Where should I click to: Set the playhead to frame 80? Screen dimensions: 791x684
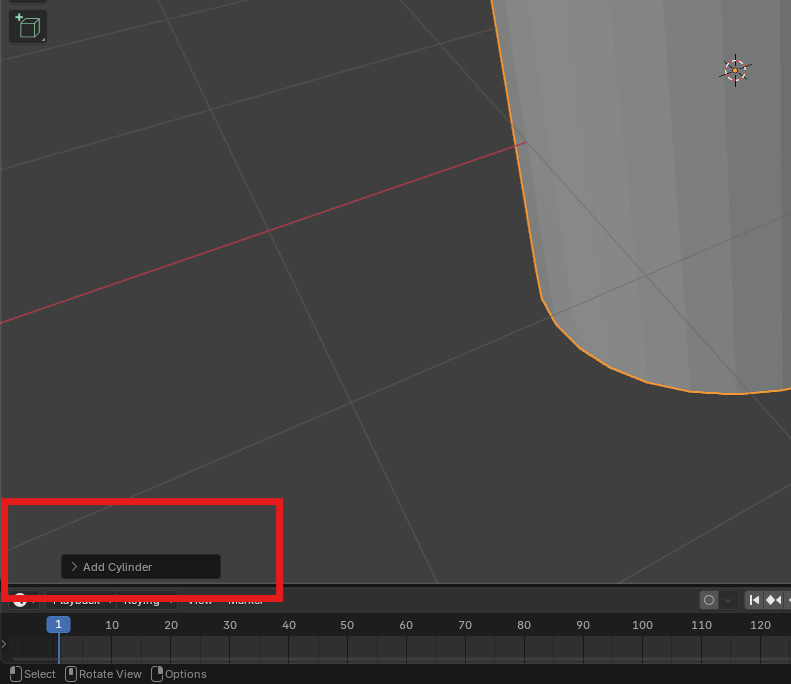tap(524, 626)
